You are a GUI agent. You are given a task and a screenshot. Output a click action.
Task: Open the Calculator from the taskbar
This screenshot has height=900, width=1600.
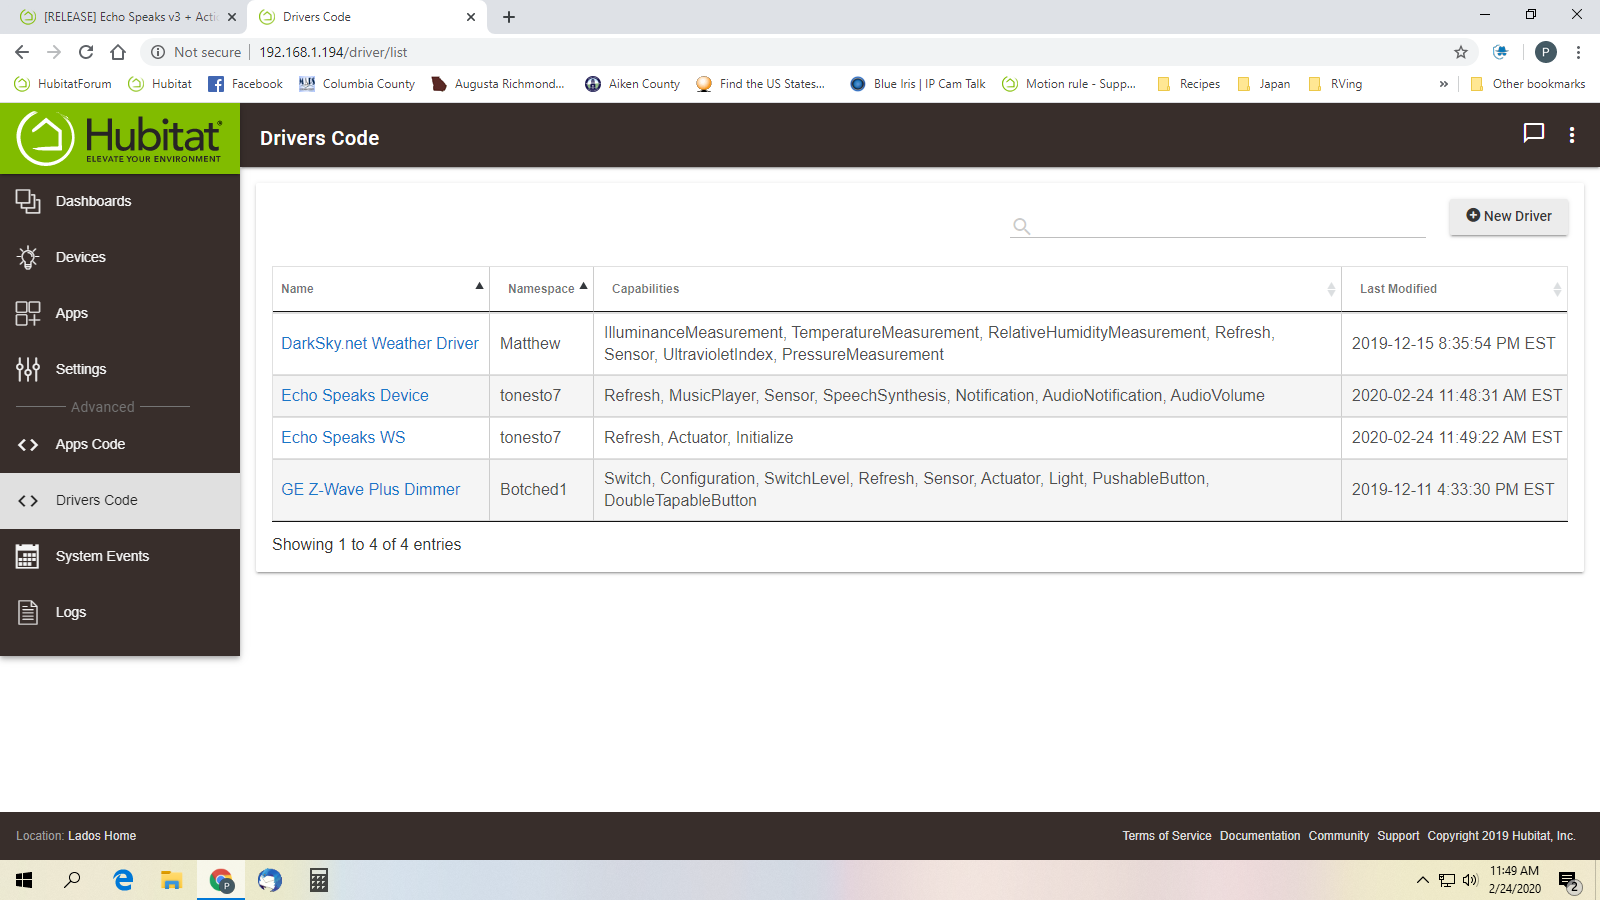[318, 880]
